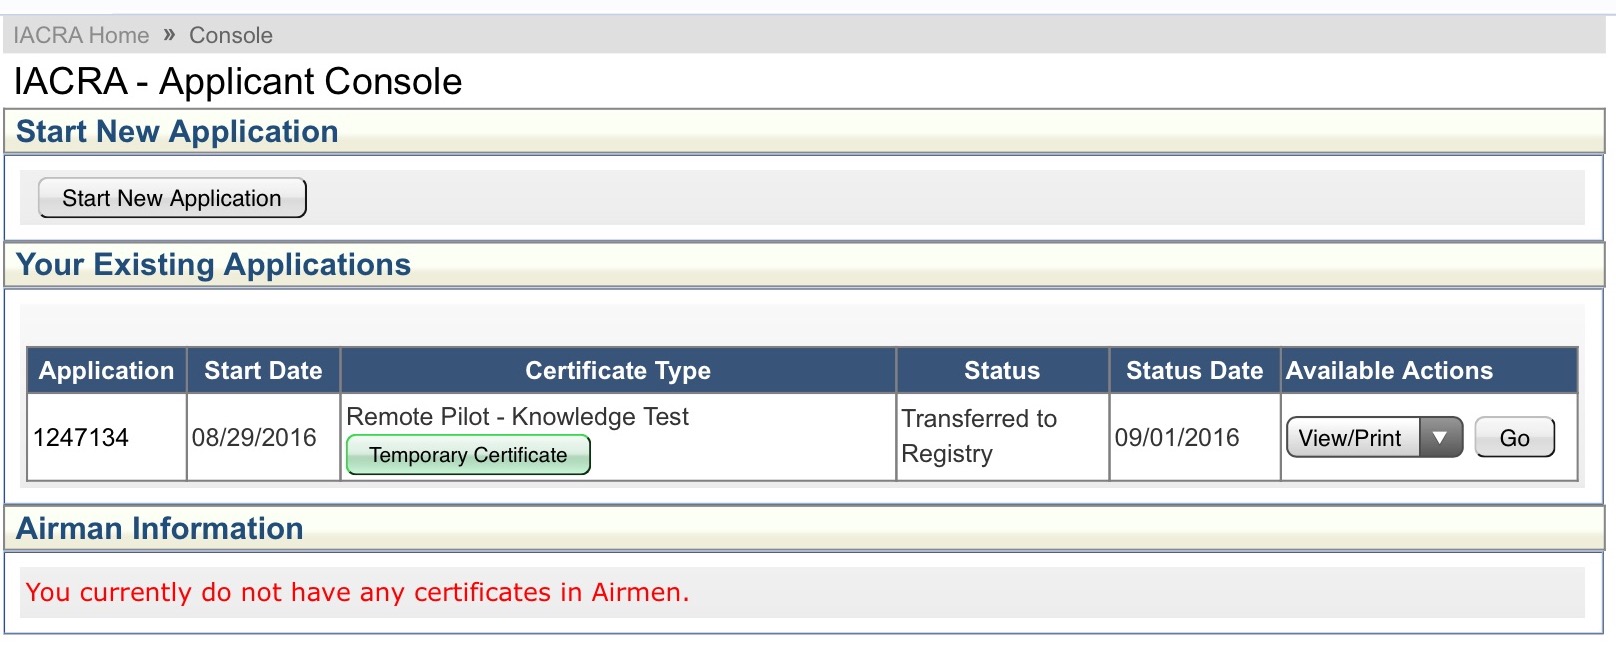Click the Application column header
Image resolution: width=1616 pixels, height=651 pixels.
point(107,370)
